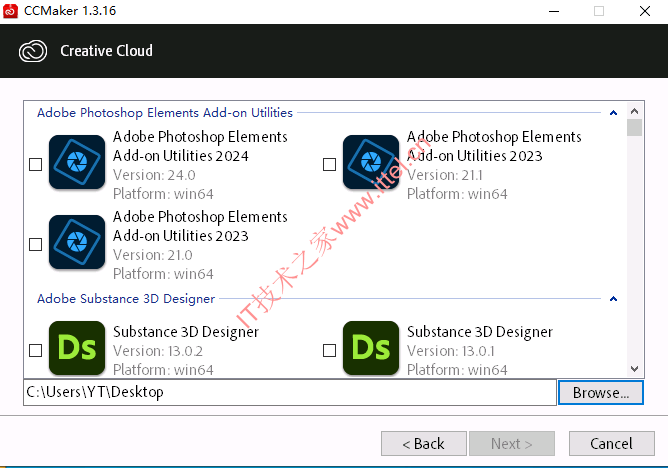Click 'Version: 21.1' text

click(445, 175)
